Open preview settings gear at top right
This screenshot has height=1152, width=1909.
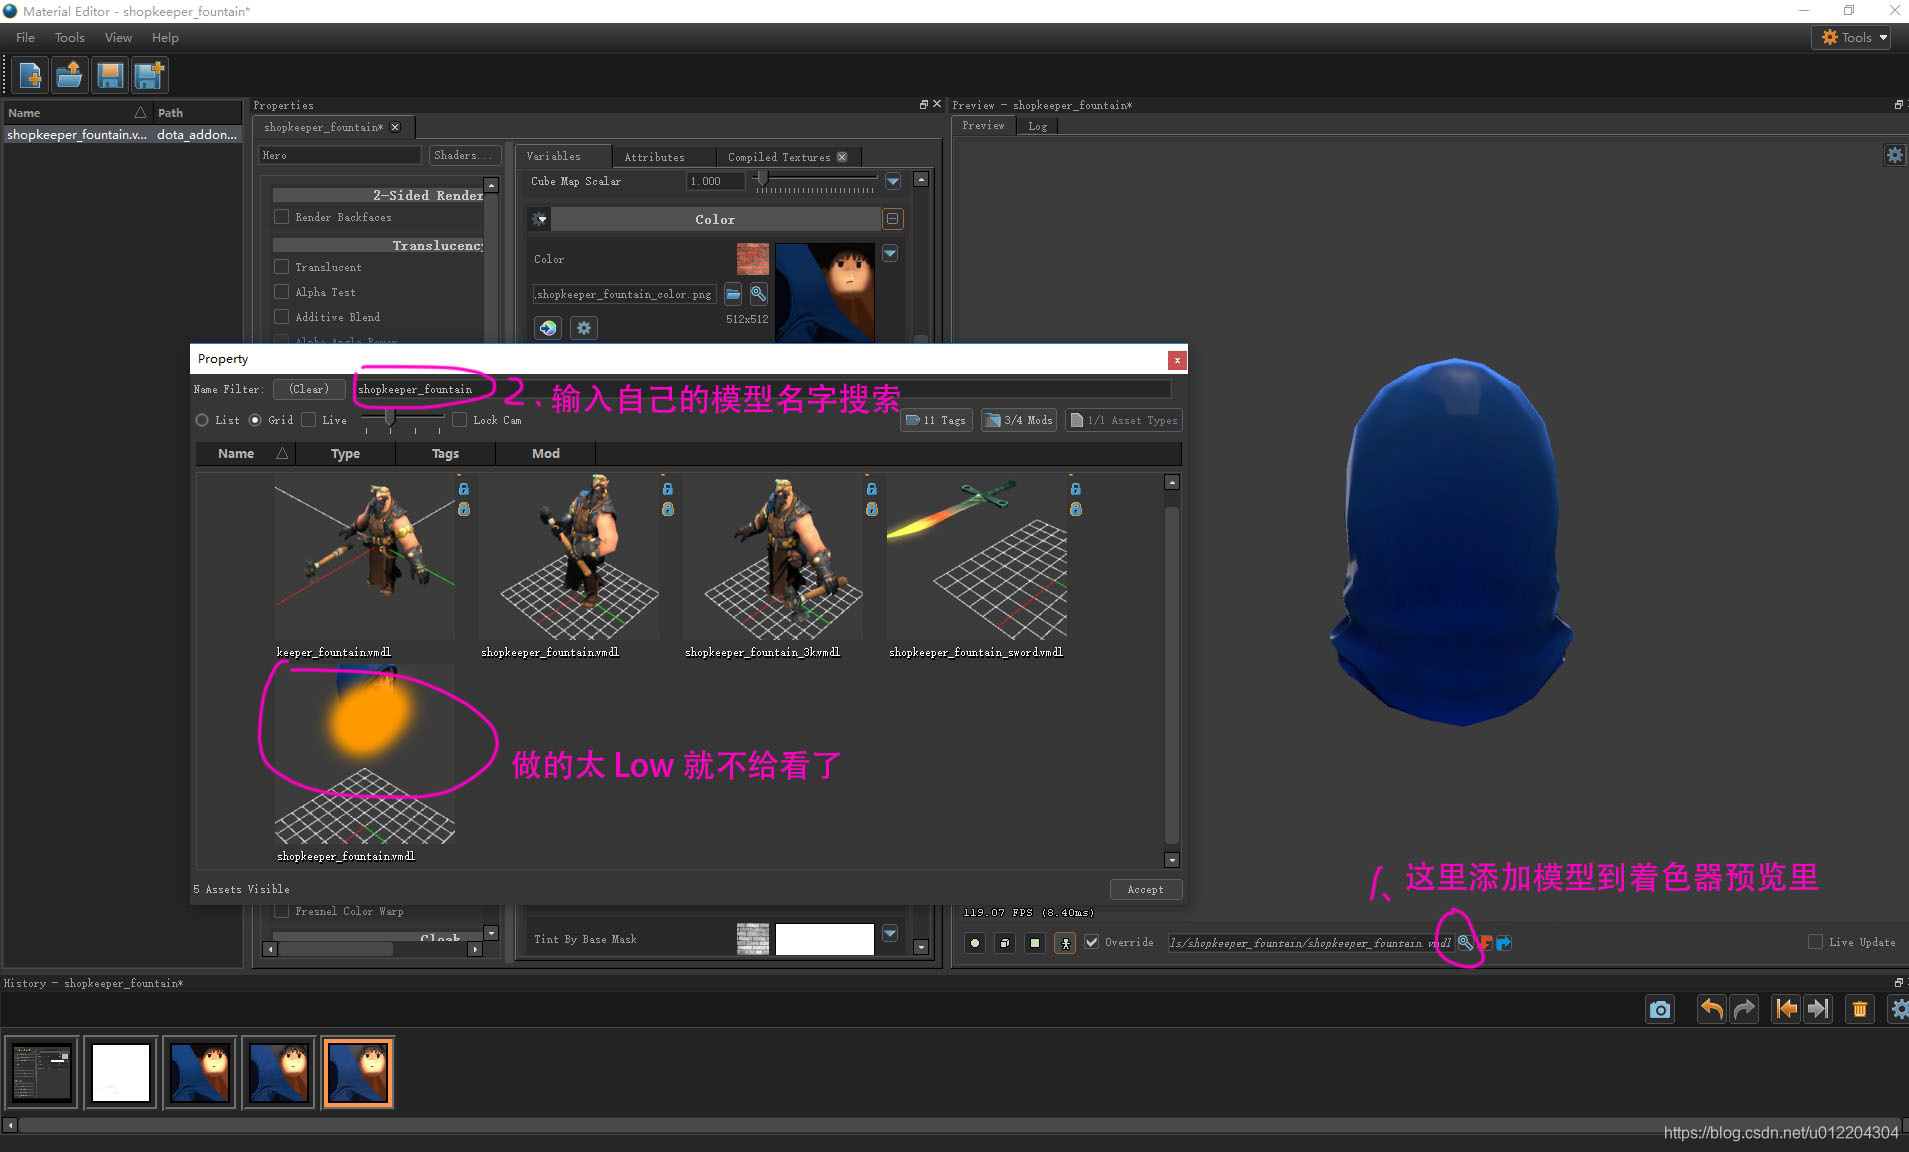(1895, 155)
